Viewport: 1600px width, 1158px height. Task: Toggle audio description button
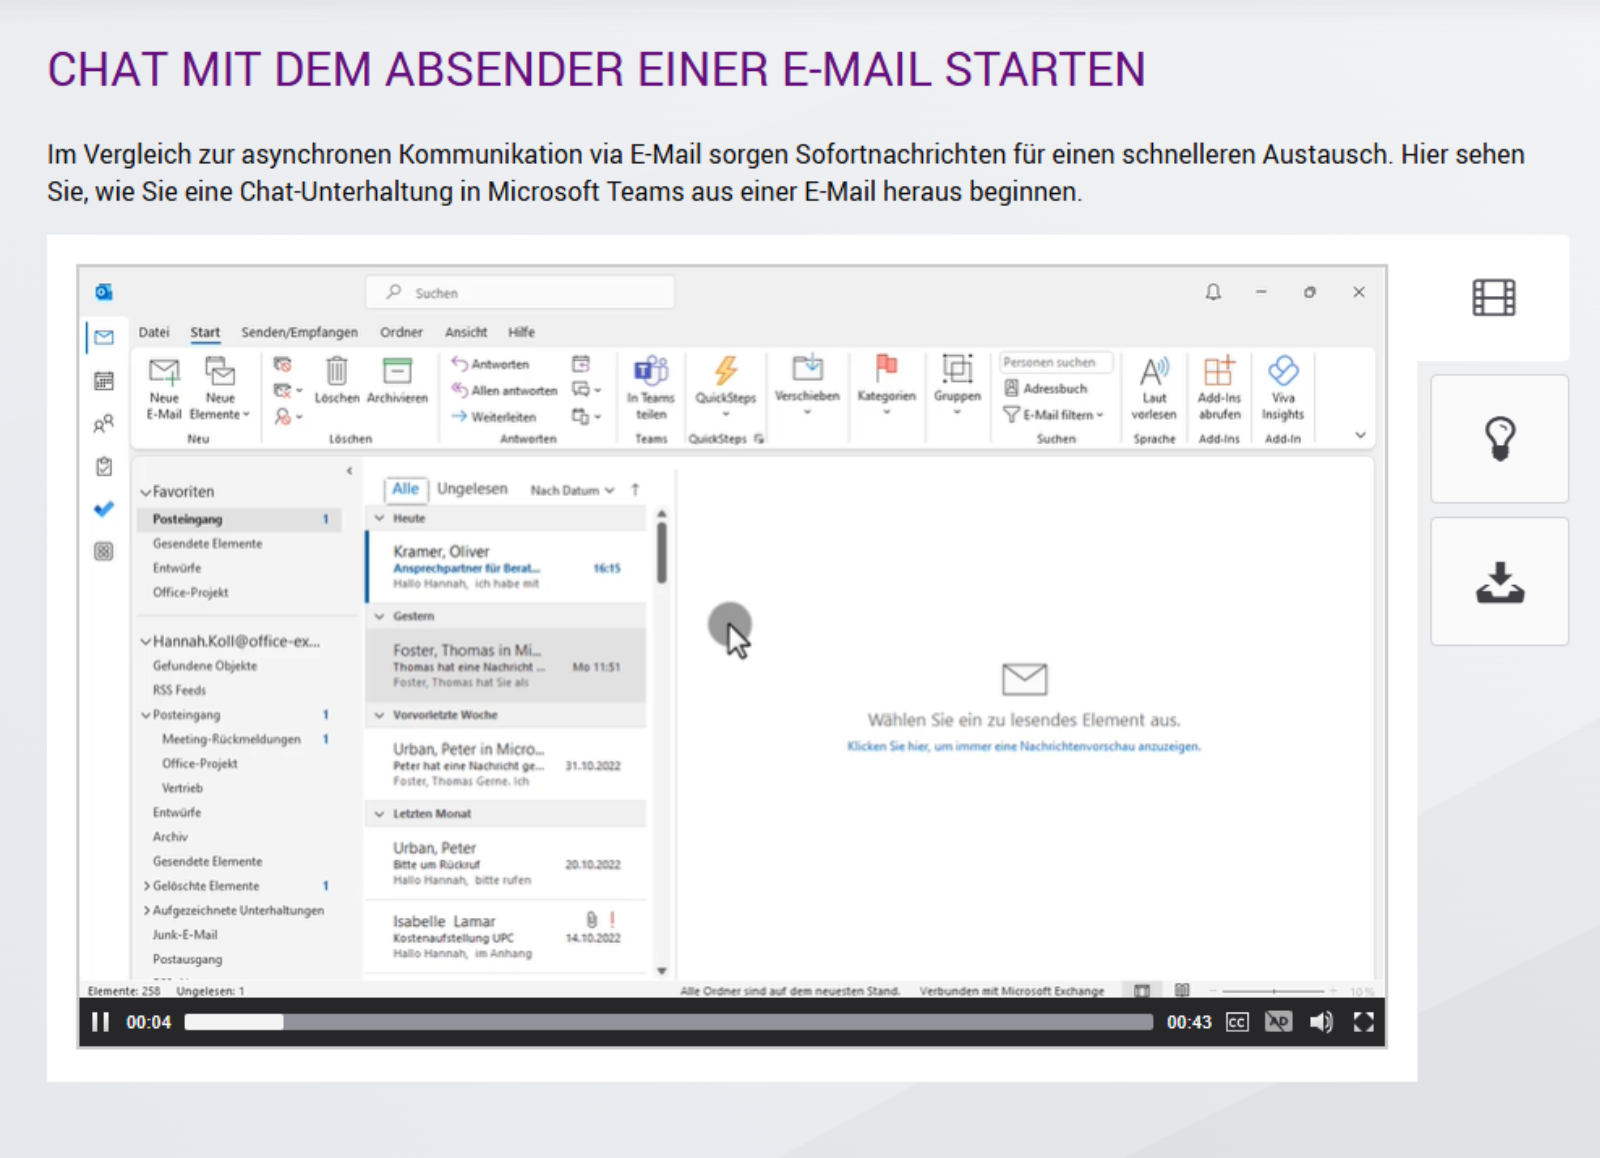click(1278, 1022)
